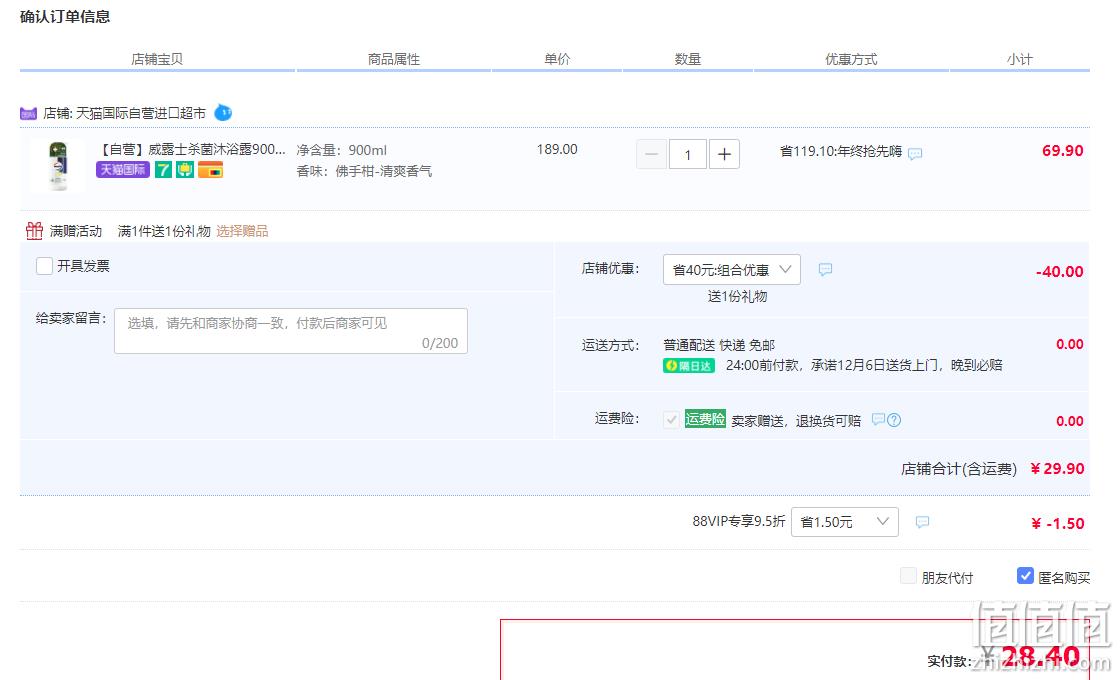Click the 省119.10:年终抢先嗨 discount text
This screenshot has height=680, width=1120.
click(841, 151)
